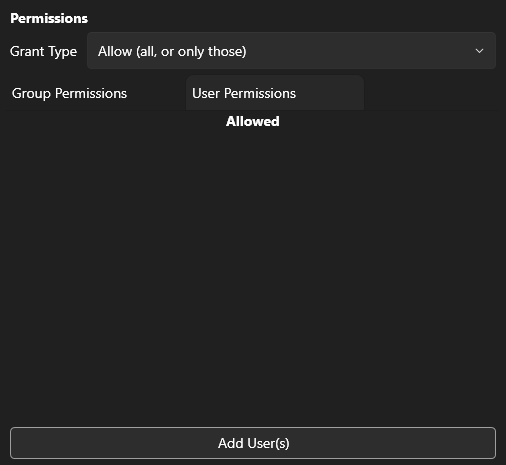Viewport: 506px width, 465px height.
Task: Open the Grant Type dropdown
Action: 291,51
